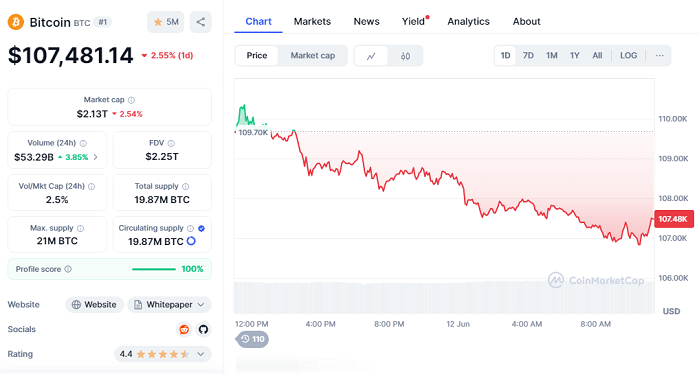Click the Profile score info icon
The image size is (699, 374).
coord(68,269)
